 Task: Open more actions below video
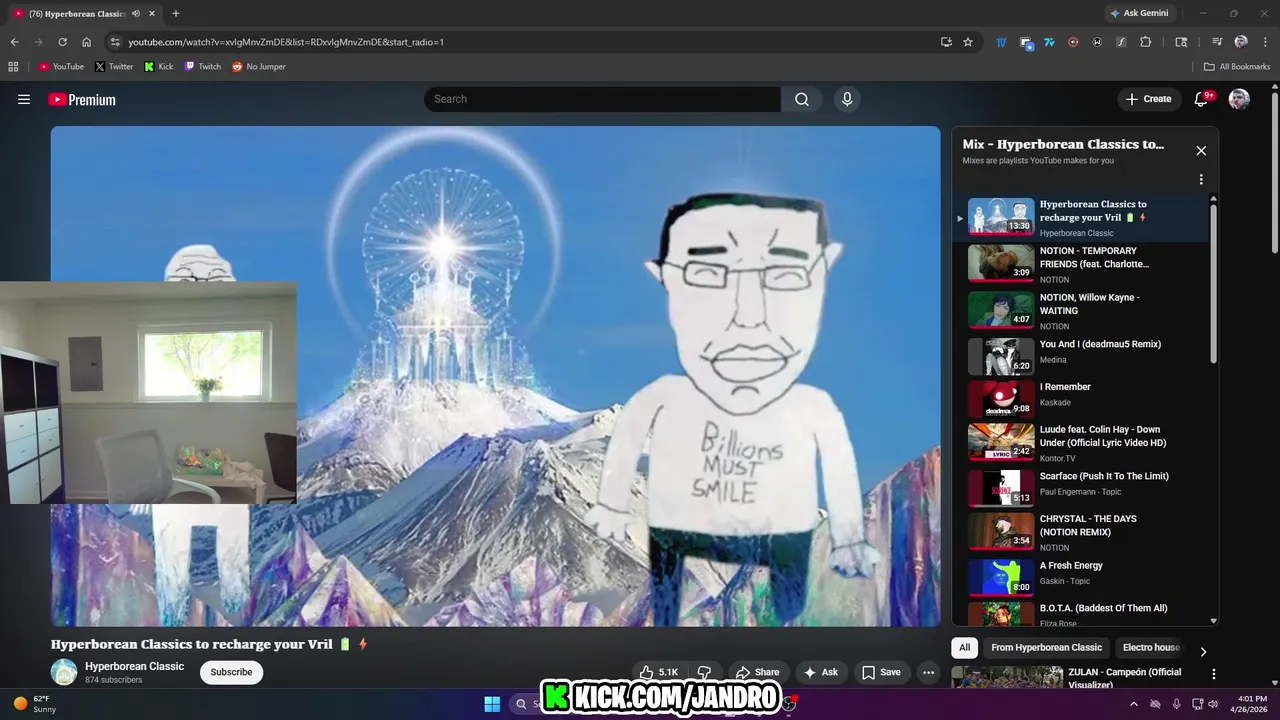[x=929, y=672]
